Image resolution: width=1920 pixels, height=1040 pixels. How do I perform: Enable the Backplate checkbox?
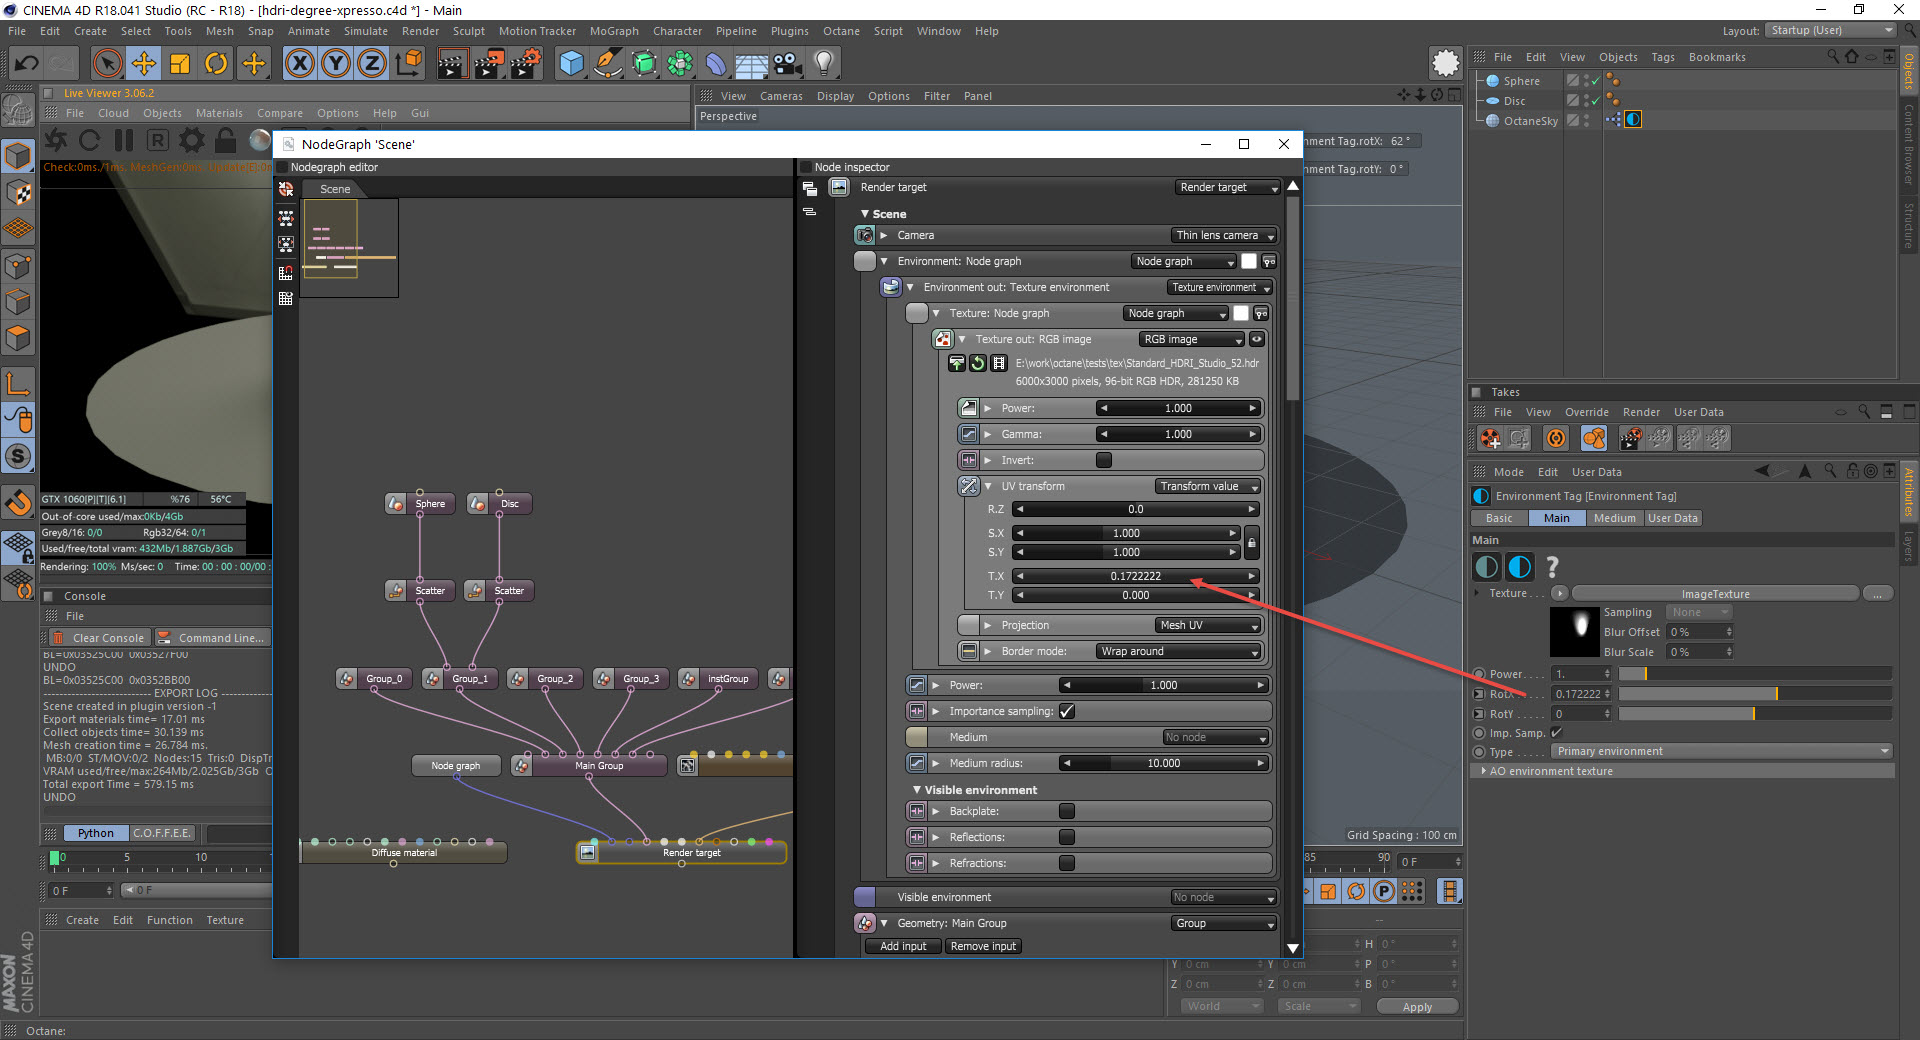coord(1067,811)
